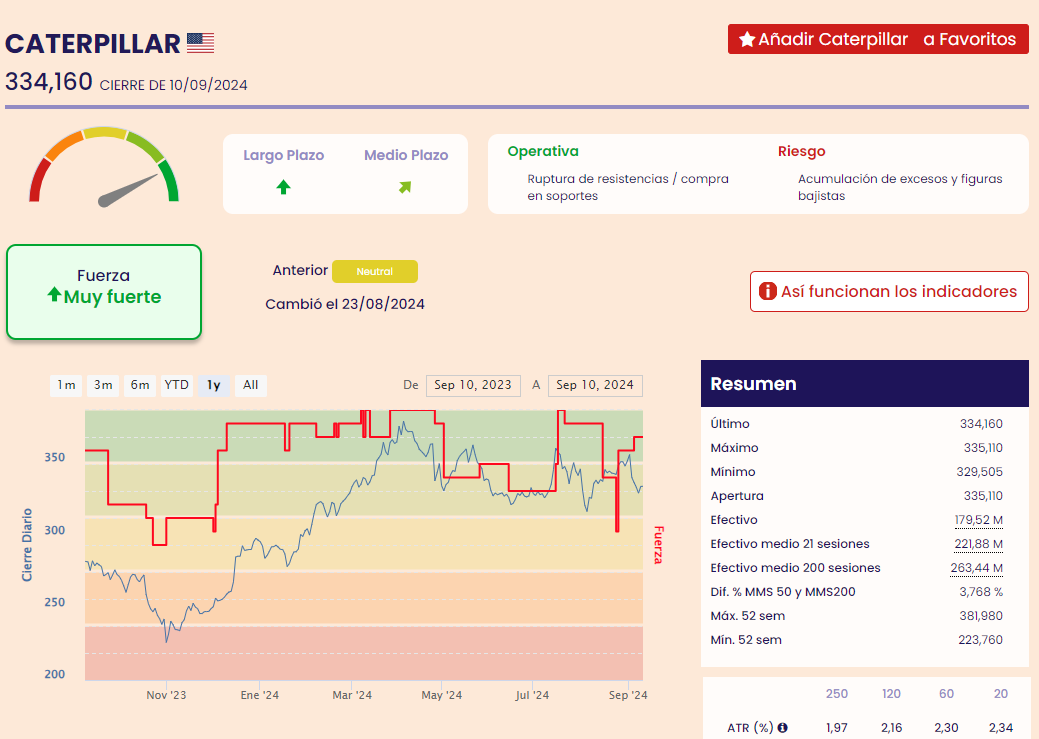Click the Largo Plazo label

point(284,155)
